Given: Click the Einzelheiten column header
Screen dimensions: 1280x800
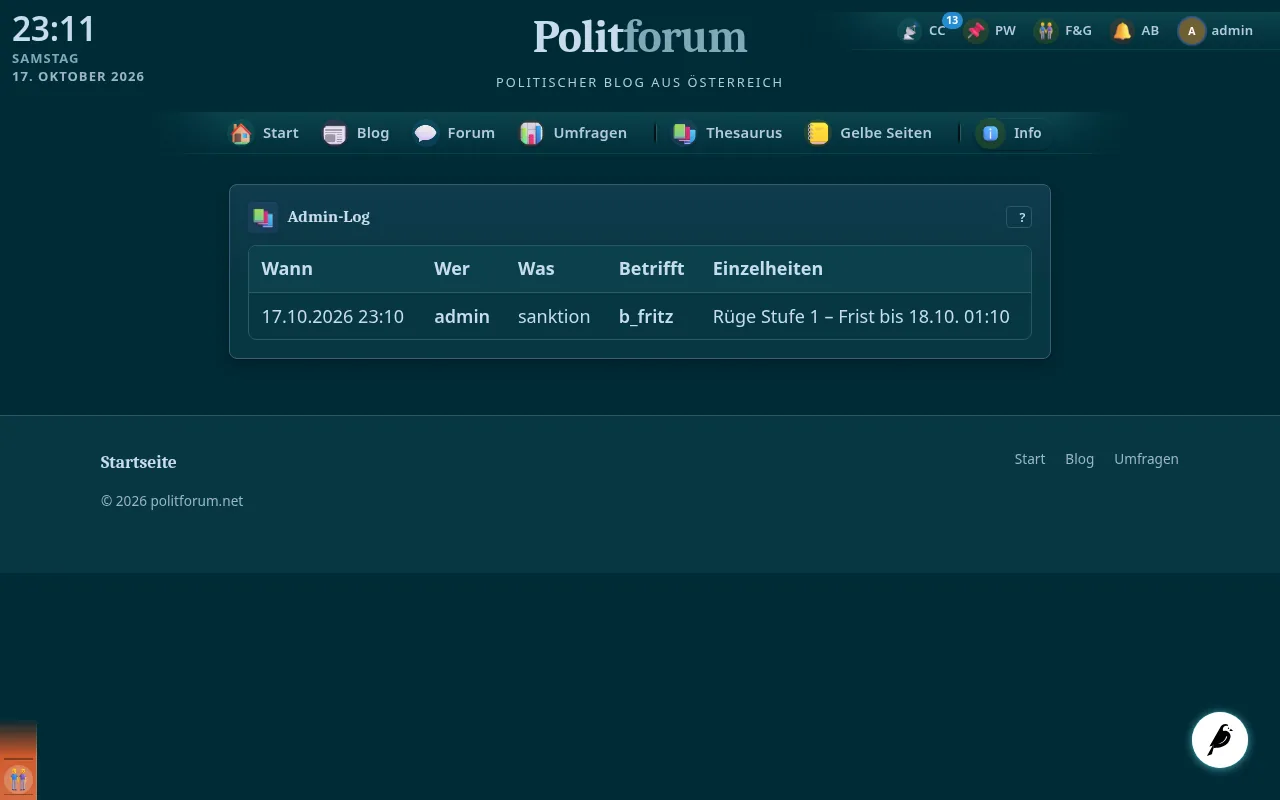Looking at the screenshot, I should [x=768, y=269].
